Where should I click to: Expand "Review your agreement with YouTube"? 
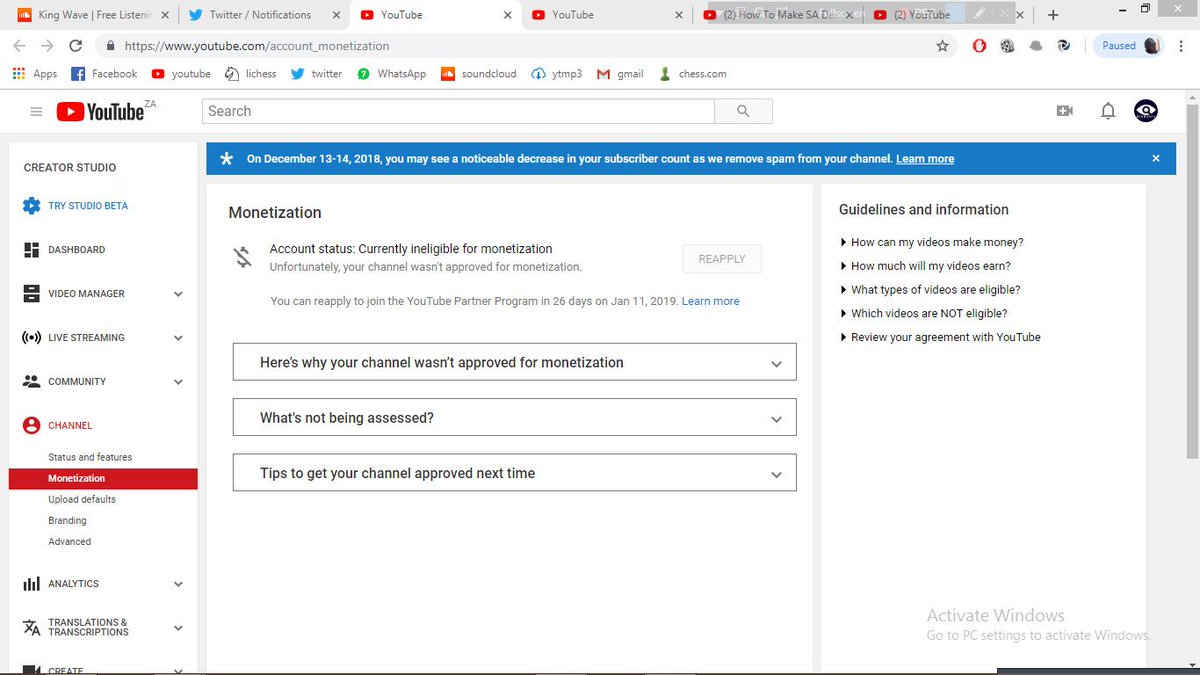tap(941, 337)
